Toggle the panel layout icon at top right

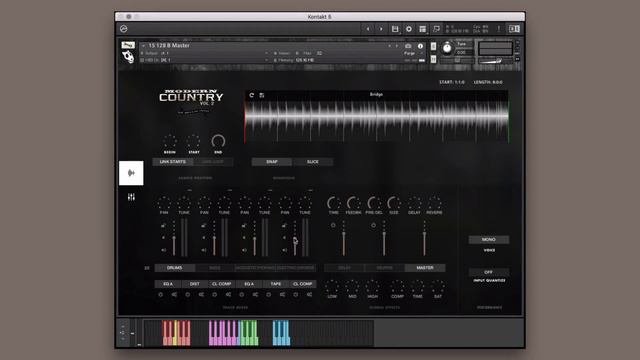pos(514,29)
